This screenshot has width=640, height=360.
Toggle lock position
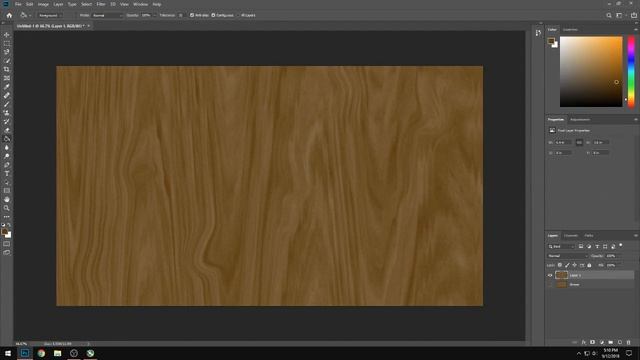tap(574, 265)
